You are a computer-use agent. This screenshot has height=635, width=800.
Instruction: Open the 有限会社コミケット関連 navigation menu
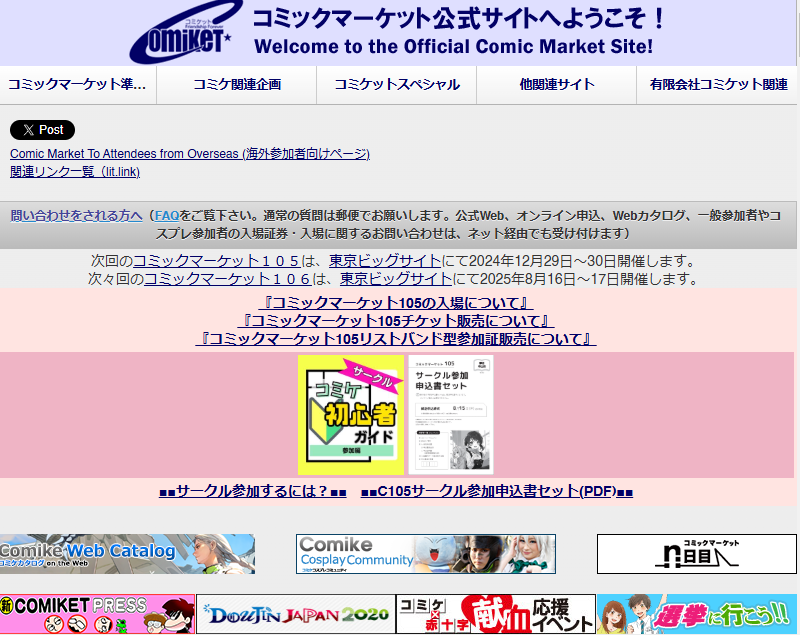pos(715,85)
